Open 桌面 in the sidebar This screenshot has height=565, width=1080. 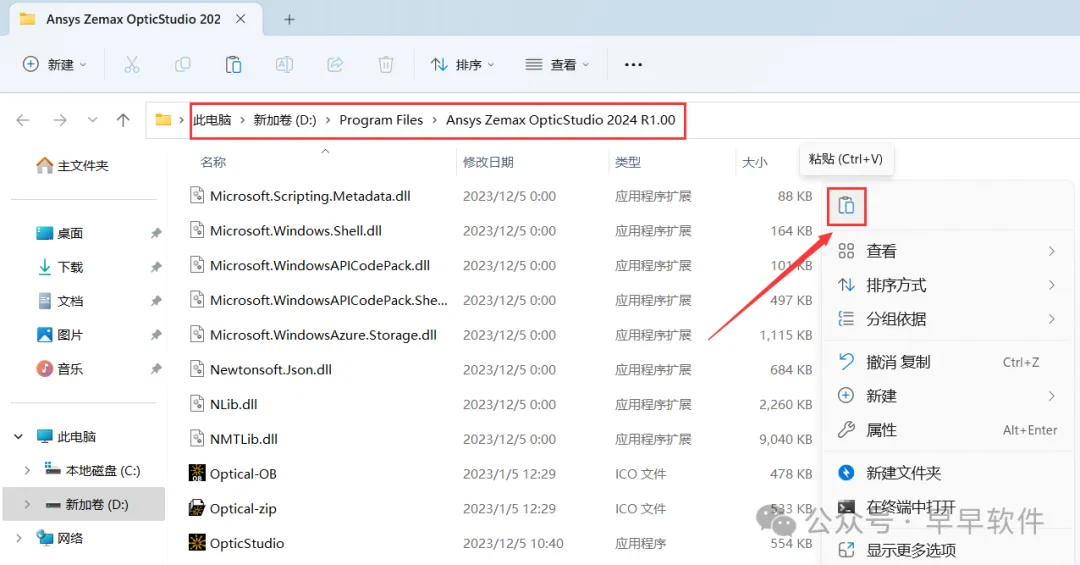tap(59, 234)
